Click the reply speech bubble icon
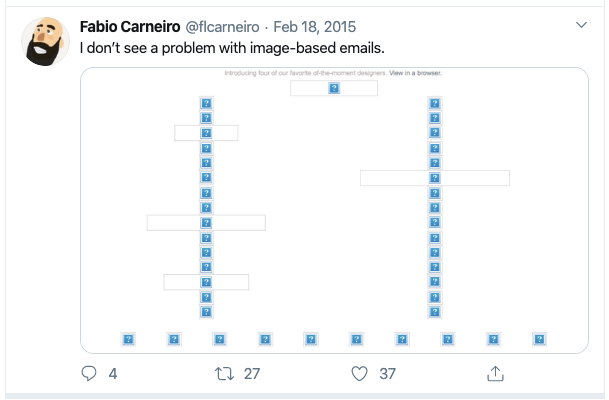 tap(89, 374)
